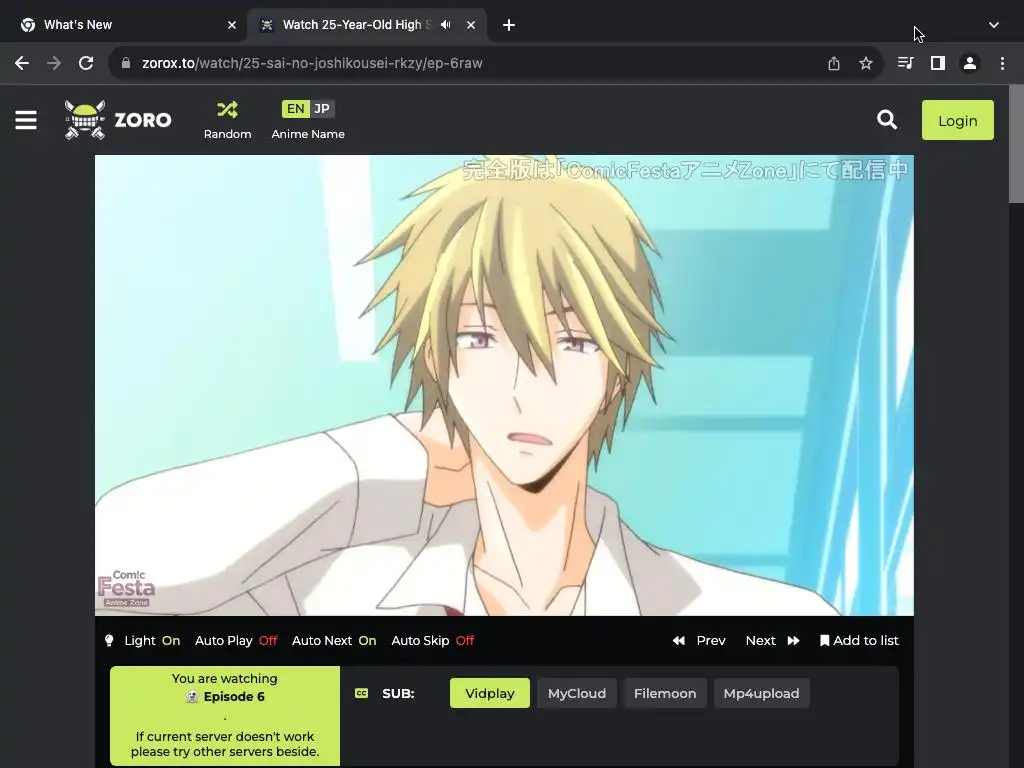Select the Vidplay server
The width and height of the screenshot is (1024, 768).
490,694
